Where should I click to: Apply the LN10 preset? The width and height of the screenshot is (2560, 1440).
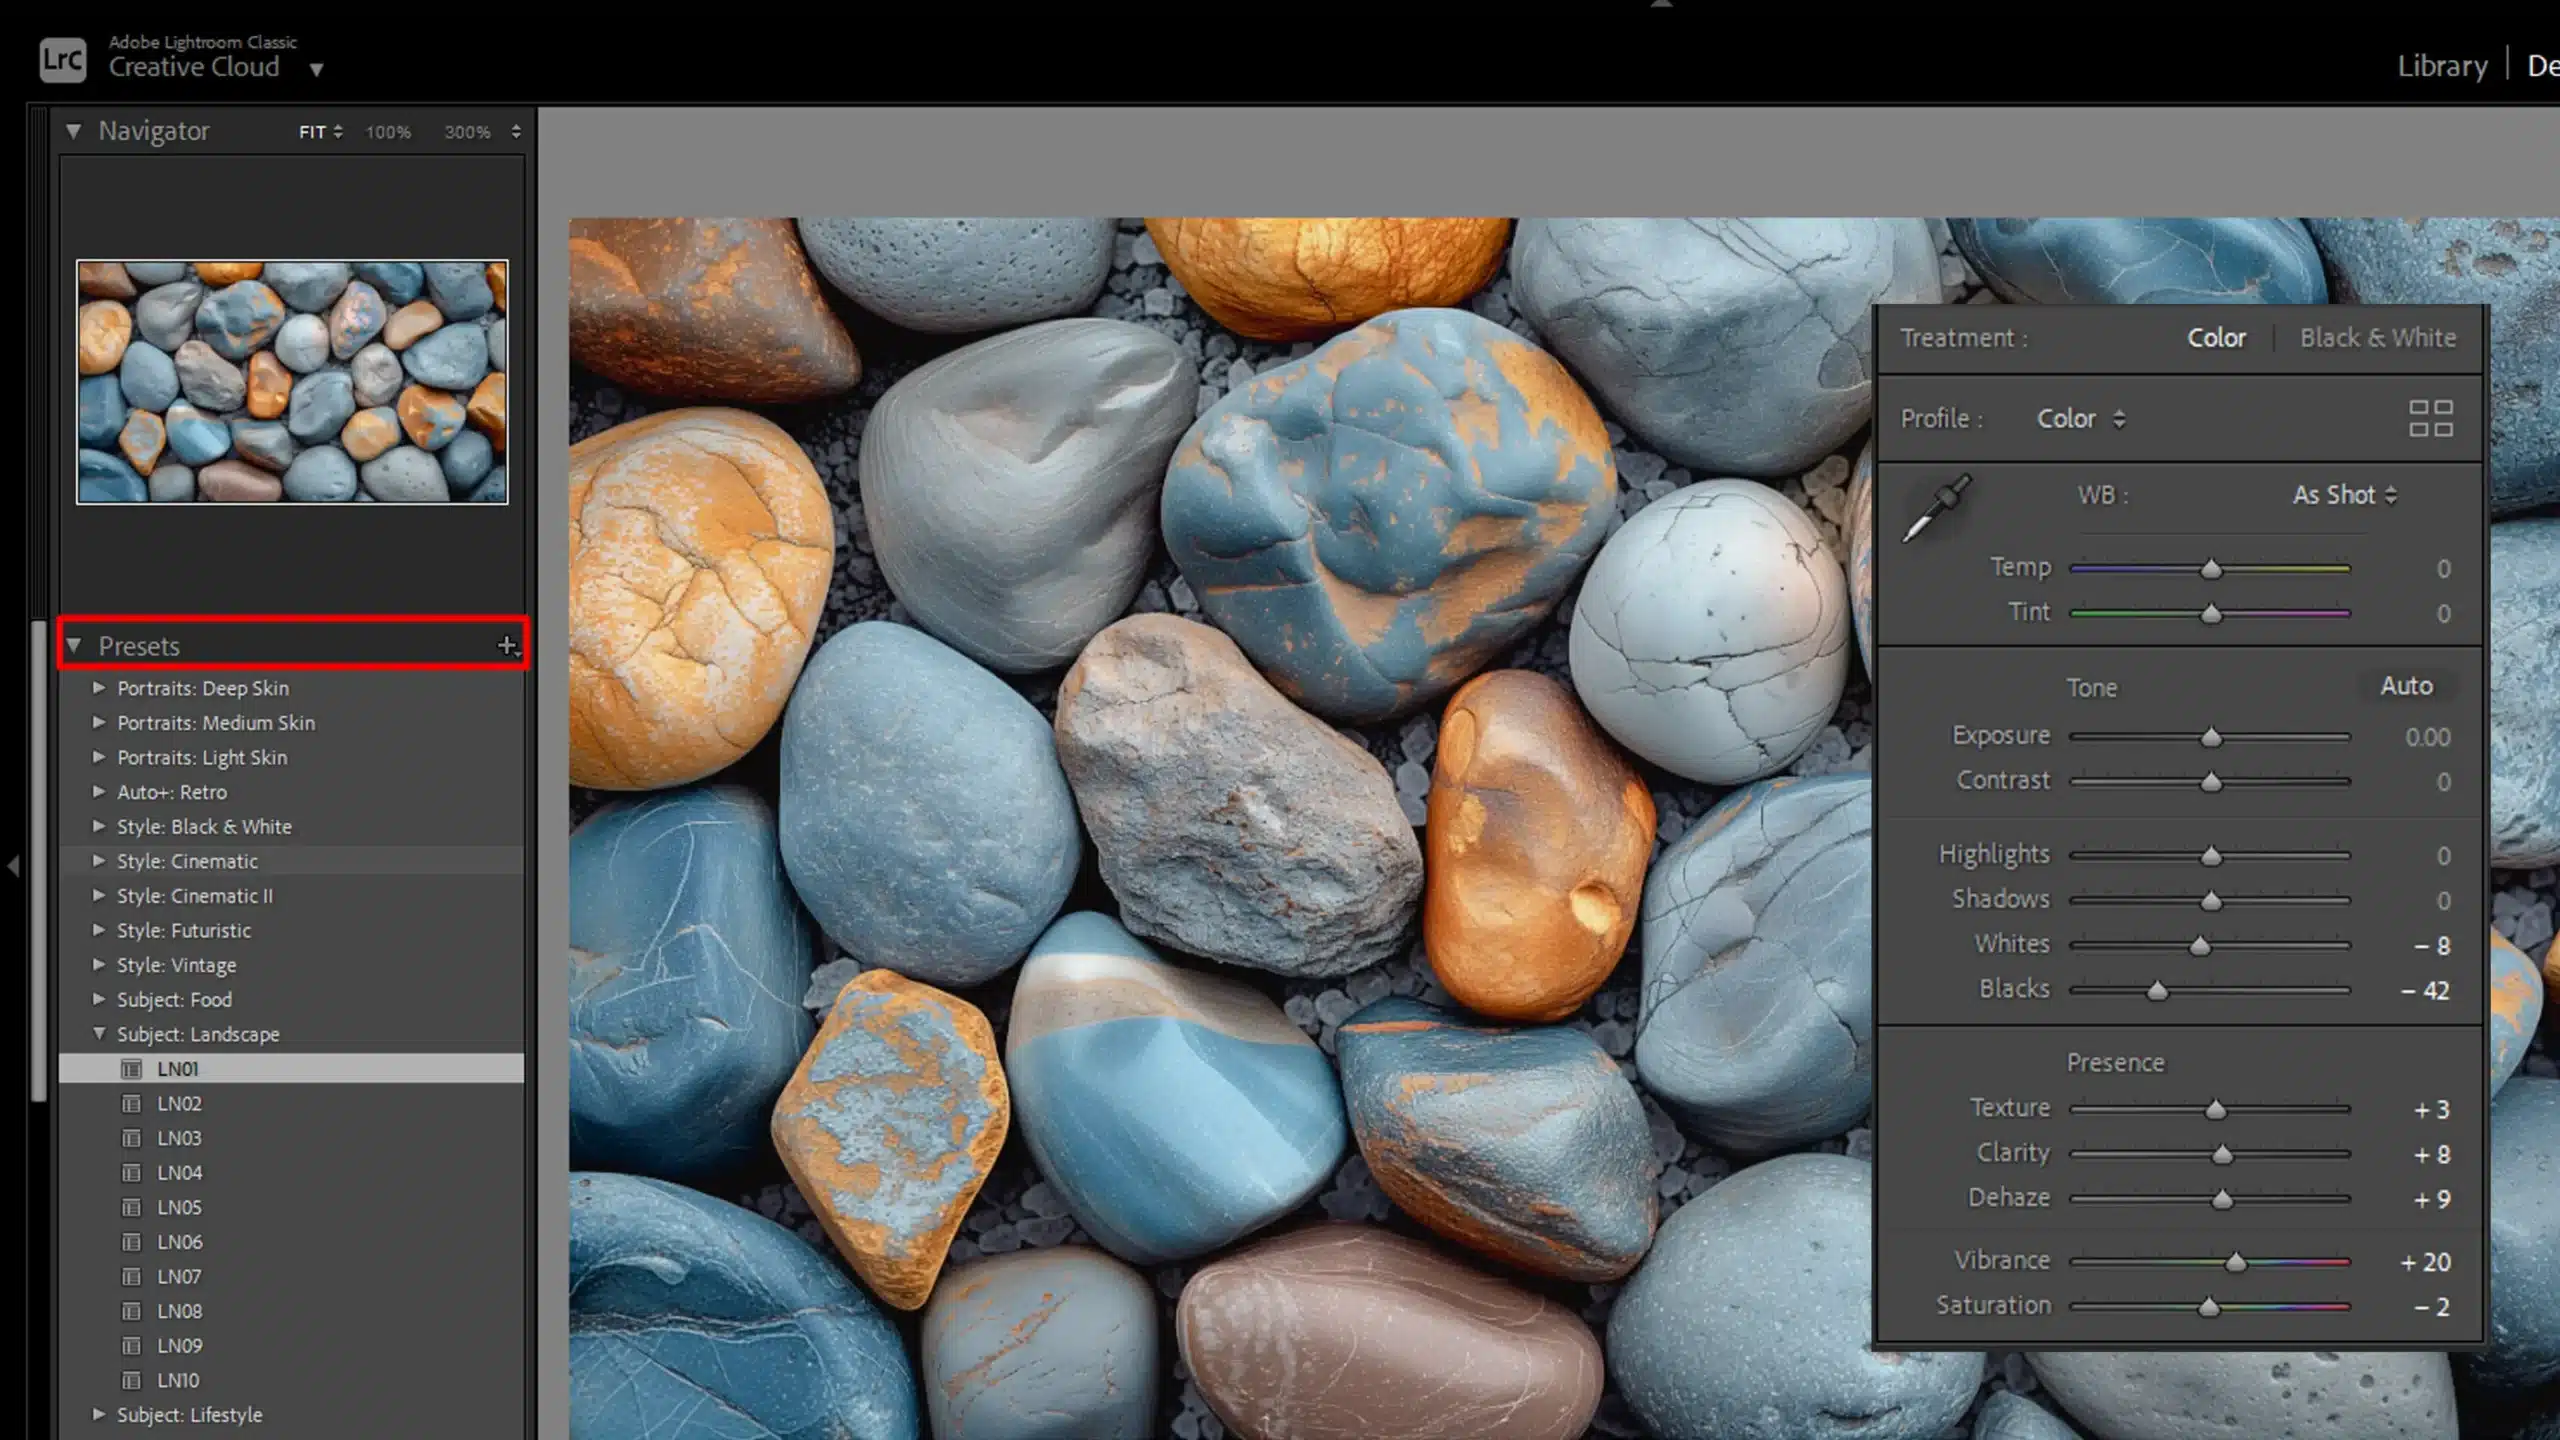click(x=291, y=1380)
